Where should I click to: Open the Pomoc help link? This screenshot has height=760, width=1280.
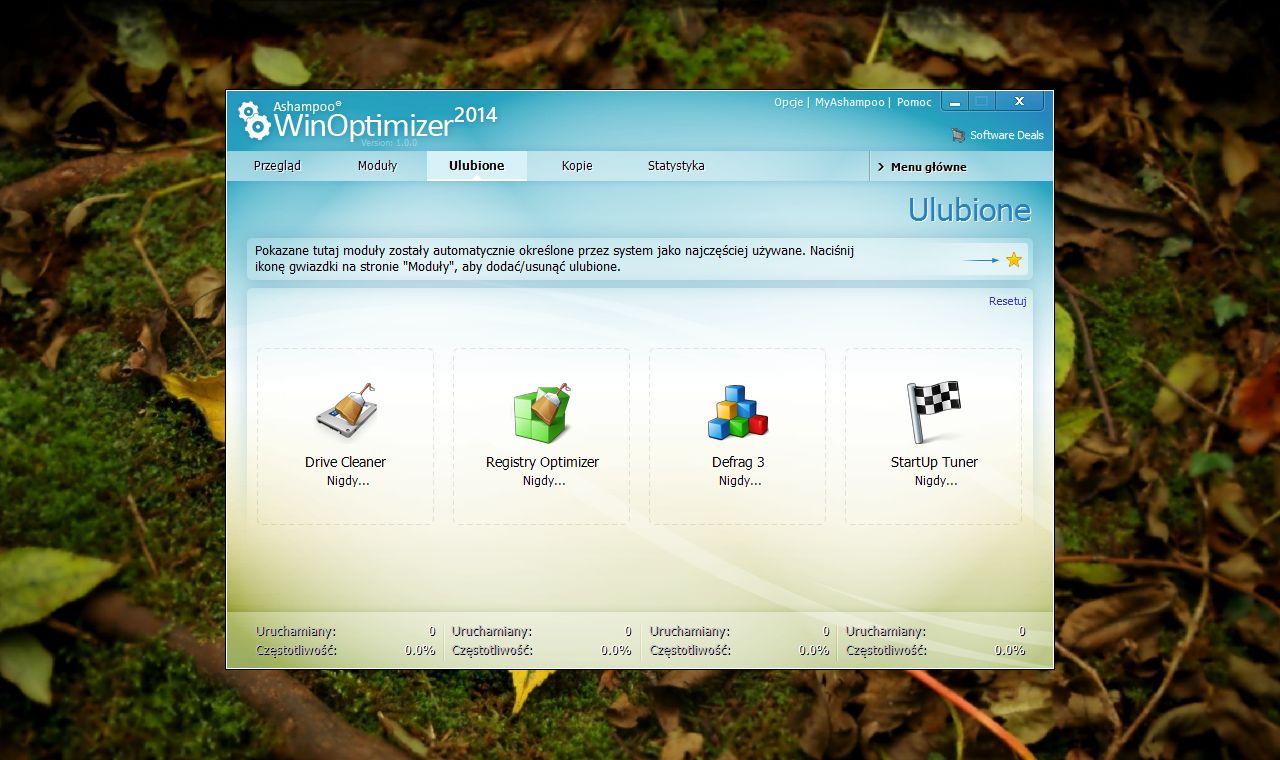[914, 102]
